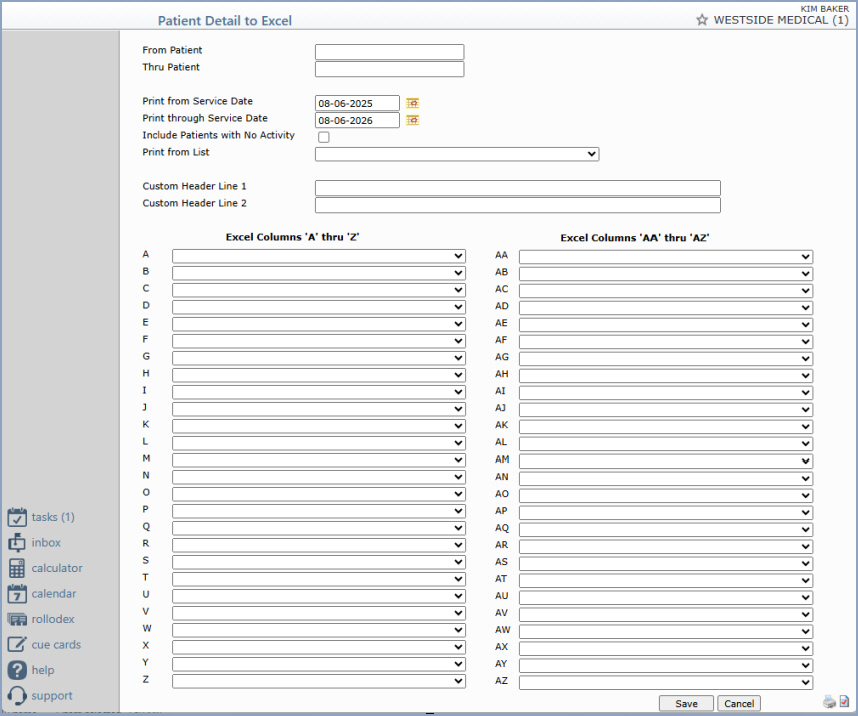Open calendar picker for Print from Service Date
This screenshot has width=858, height=716.
click(x=413, y=103)
